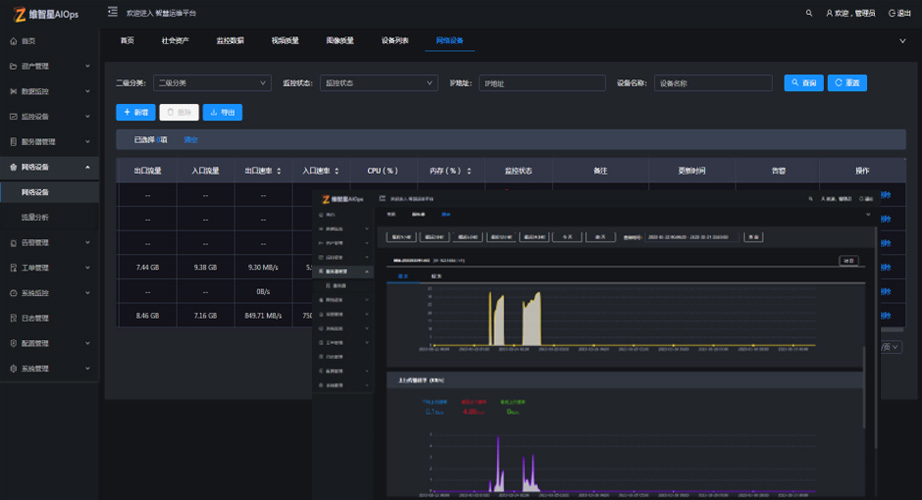Click the blue 查询 search button
The image size is (922, 500).
803,83
